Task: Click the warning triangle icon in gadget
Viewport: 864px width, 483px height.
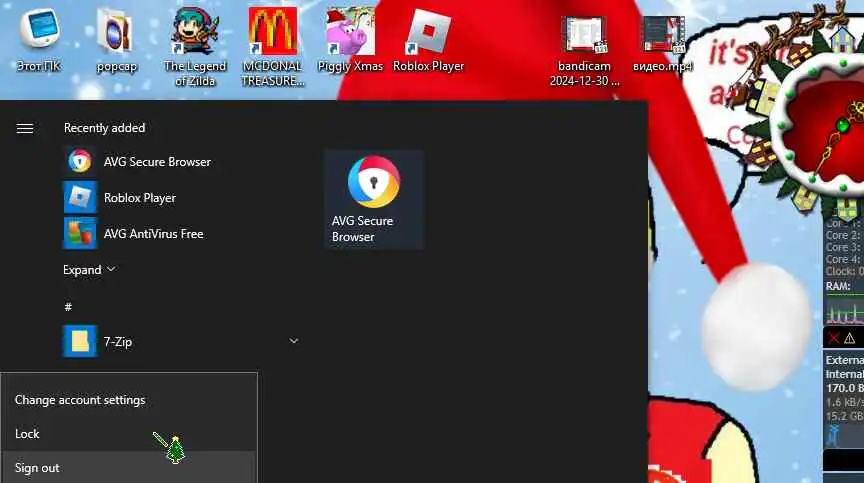Action: (850, 338)
